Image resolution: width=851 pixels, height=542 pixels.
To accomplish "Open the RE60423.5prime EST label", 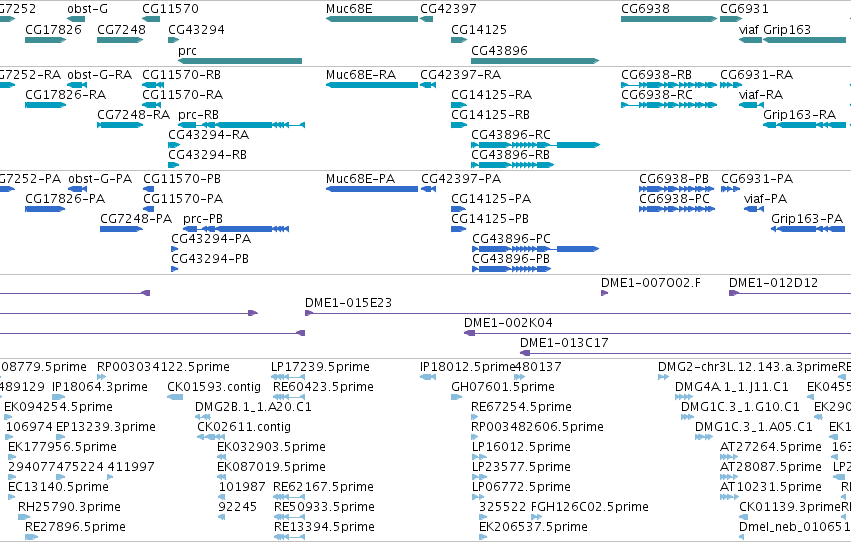I will [323, 387].
